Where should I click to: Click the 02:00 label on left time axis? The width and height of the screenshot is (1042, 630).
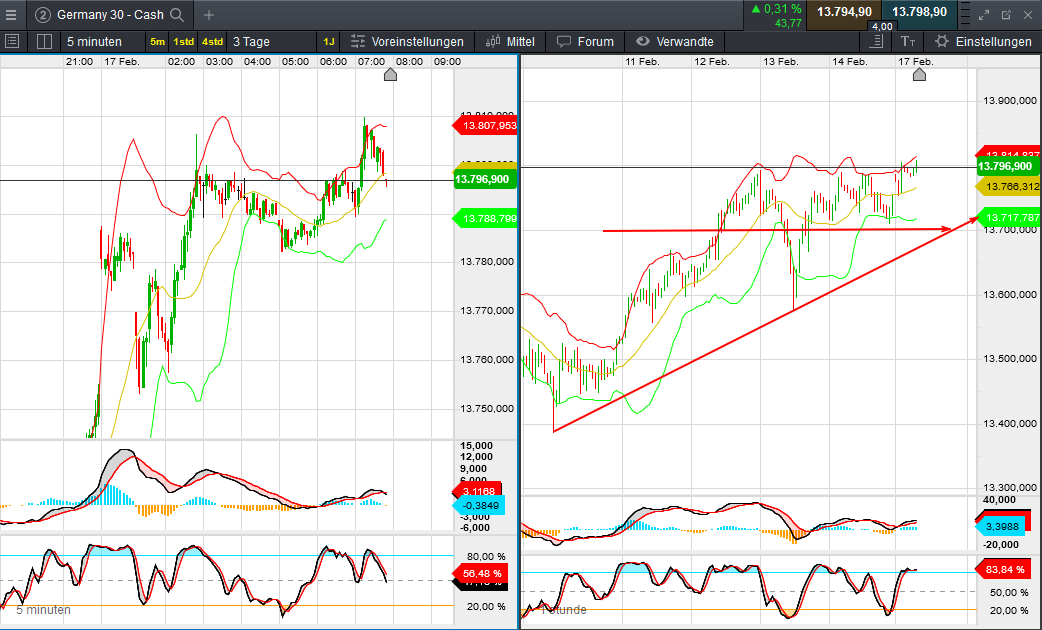[x=181, y=61]
